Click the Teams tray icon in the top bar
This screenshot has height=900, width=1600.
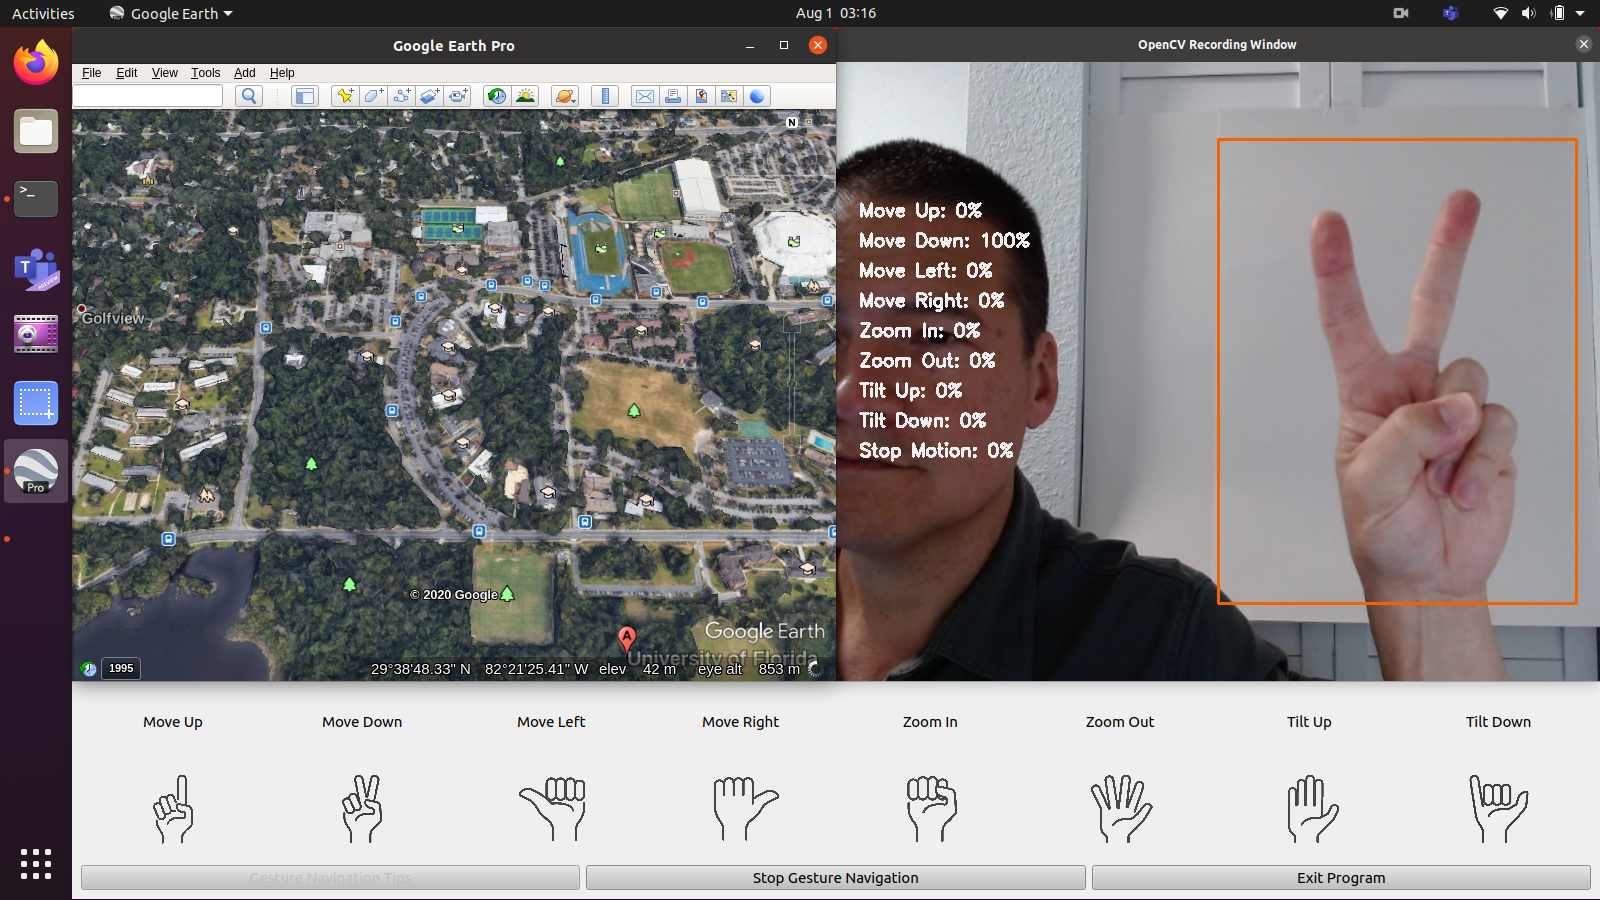point(1451,13)
